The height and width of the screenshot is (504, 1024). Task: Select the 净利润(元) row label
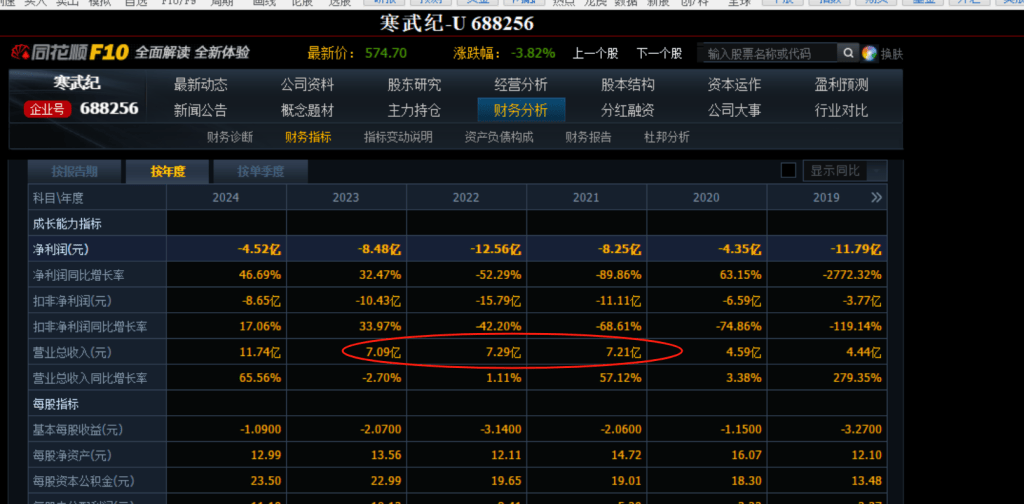click(60, 249)
